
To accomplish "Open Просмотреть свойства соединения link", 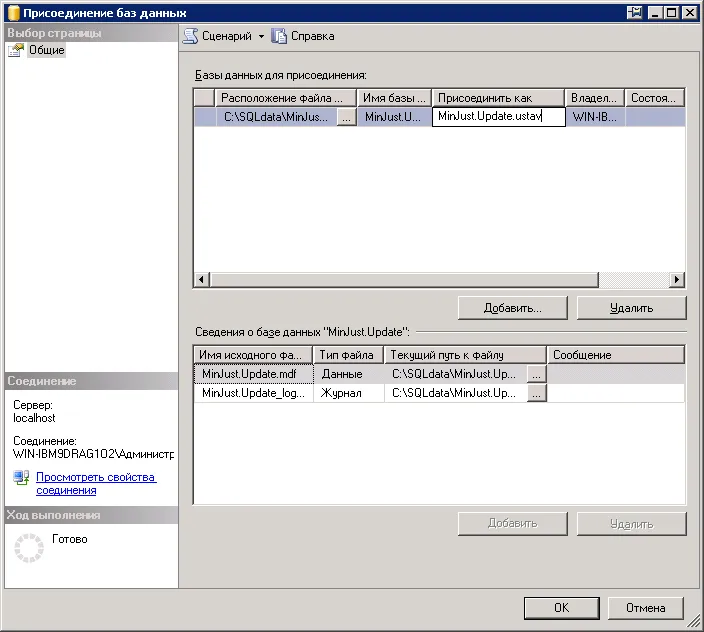I will (x=96, y=483).
